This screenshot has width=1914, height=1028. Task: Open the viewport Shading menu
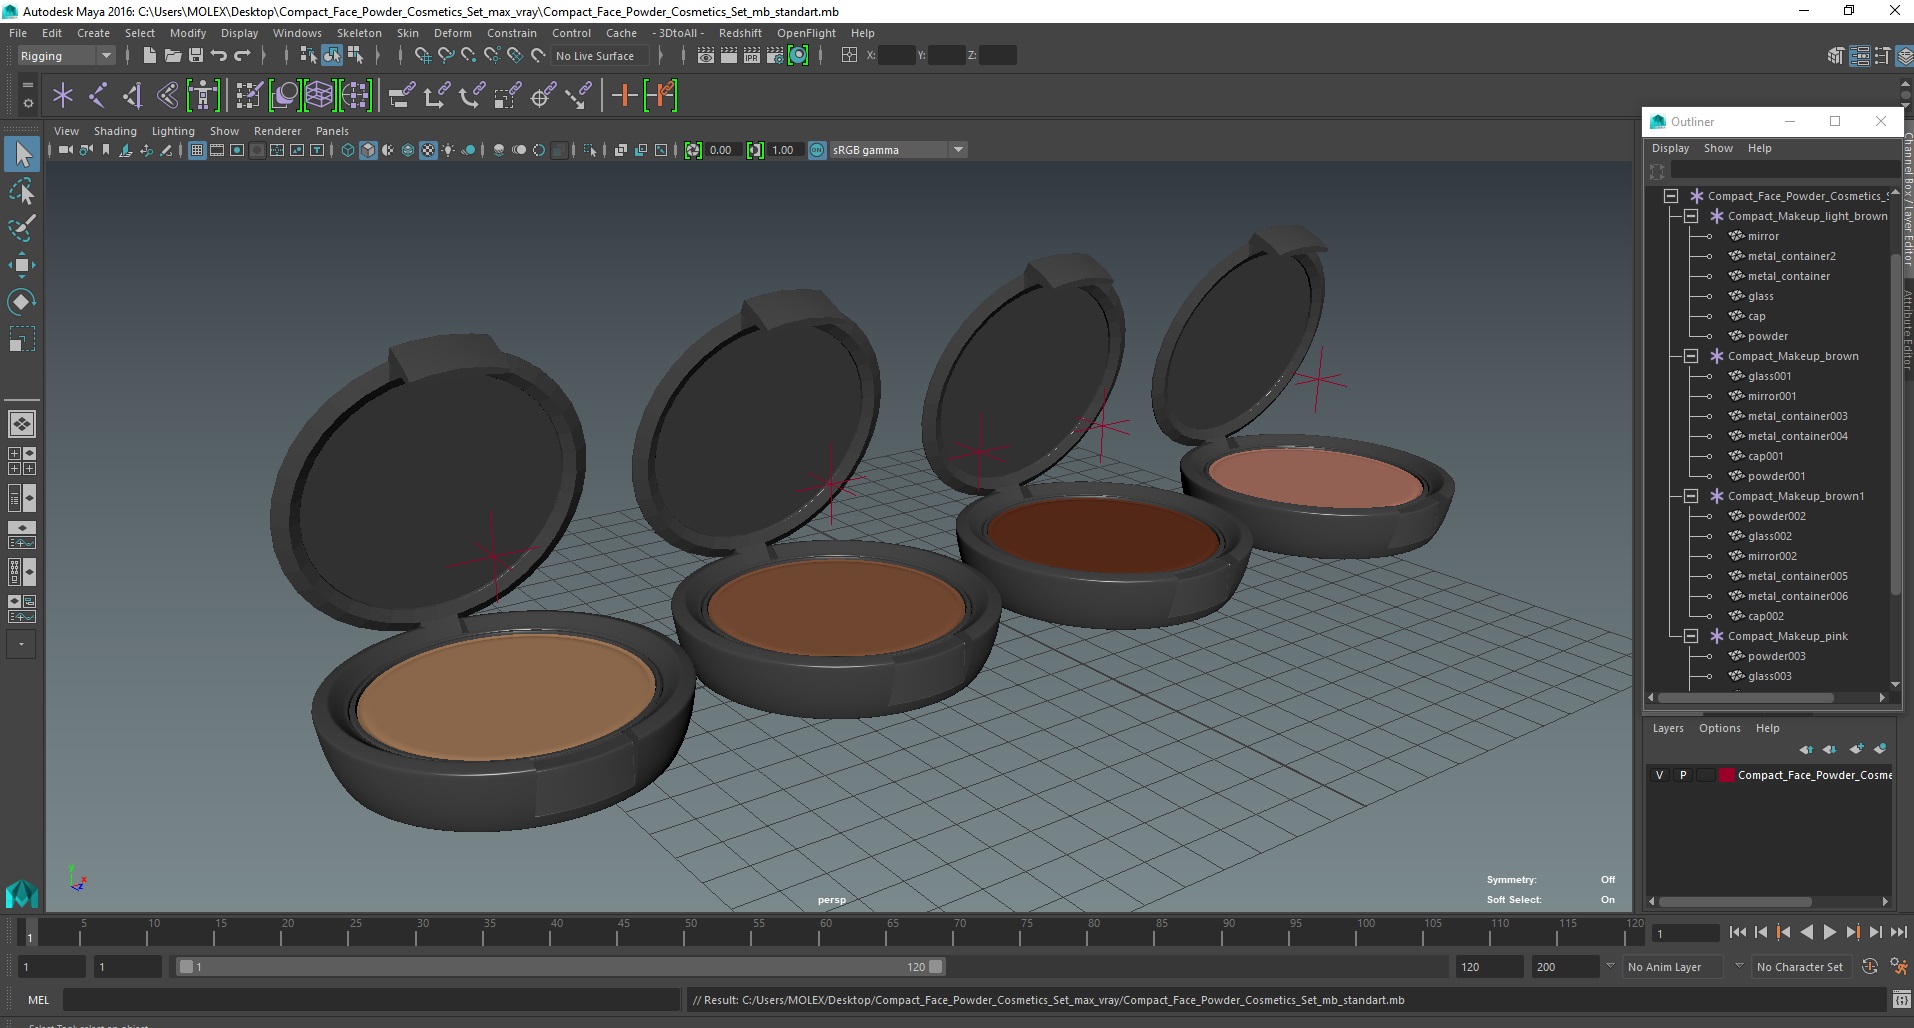click(x=115, y=131)
